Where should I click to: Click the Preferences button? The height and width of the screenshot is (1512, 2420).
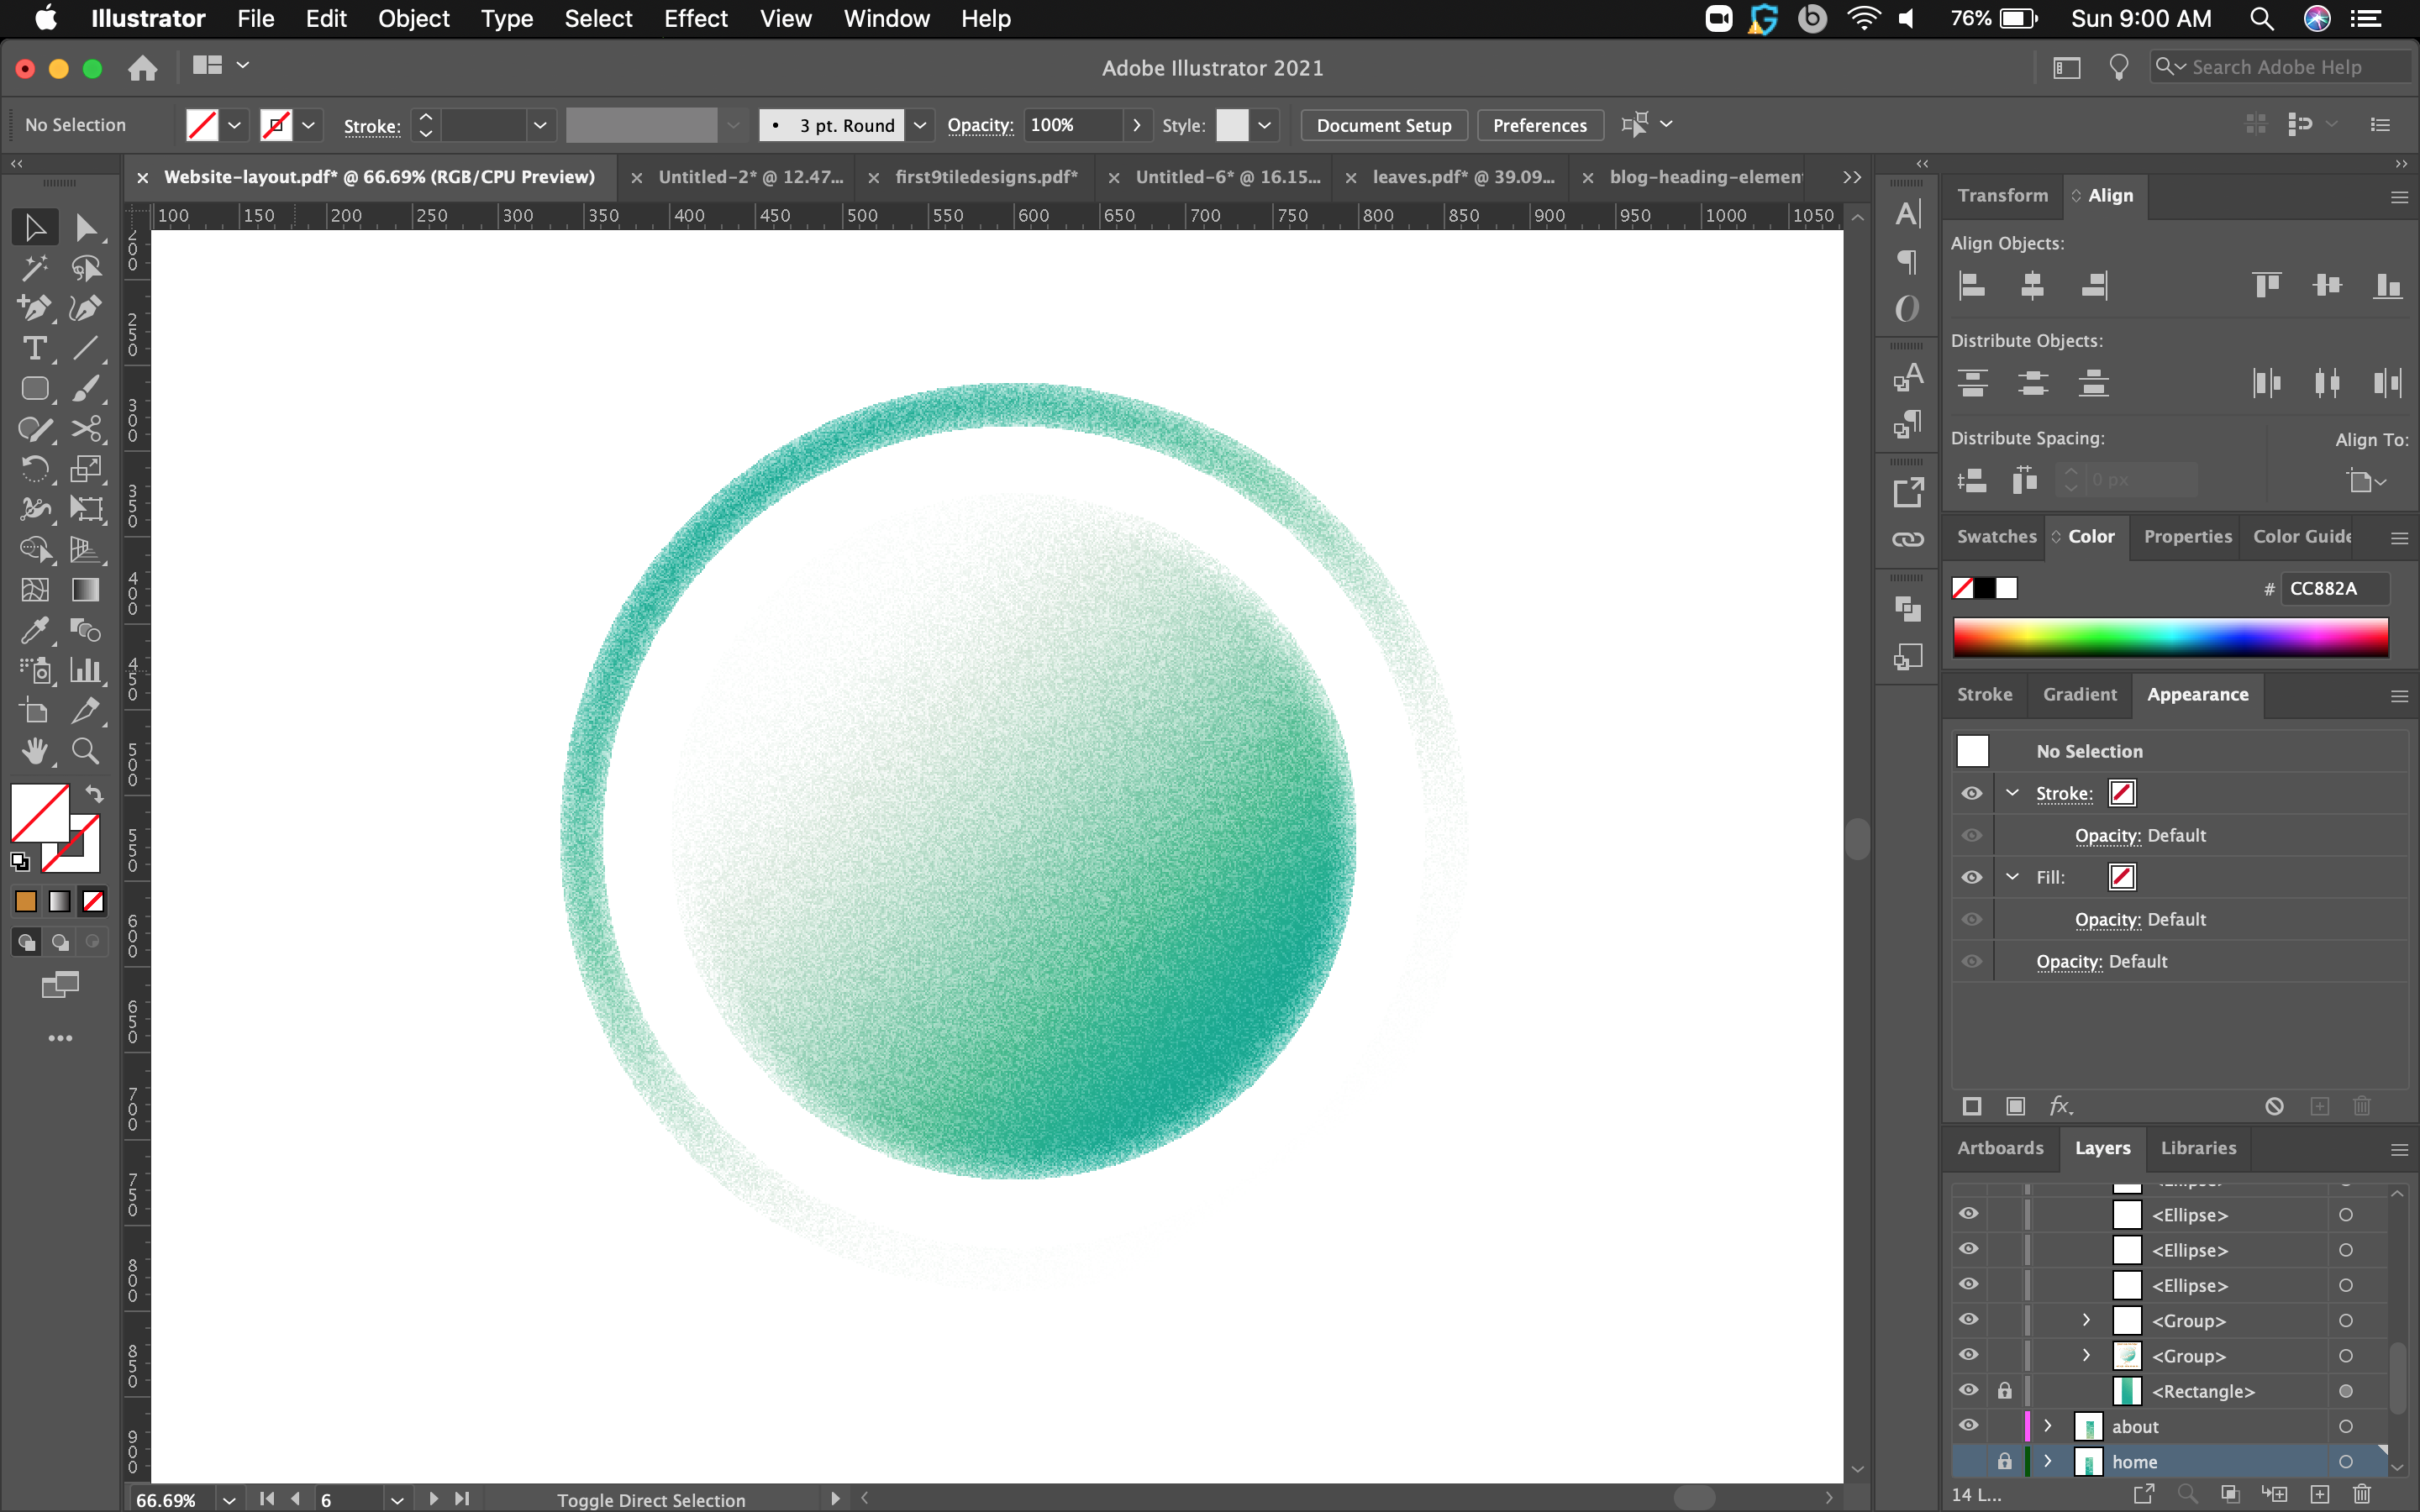tap(1539, 125)
